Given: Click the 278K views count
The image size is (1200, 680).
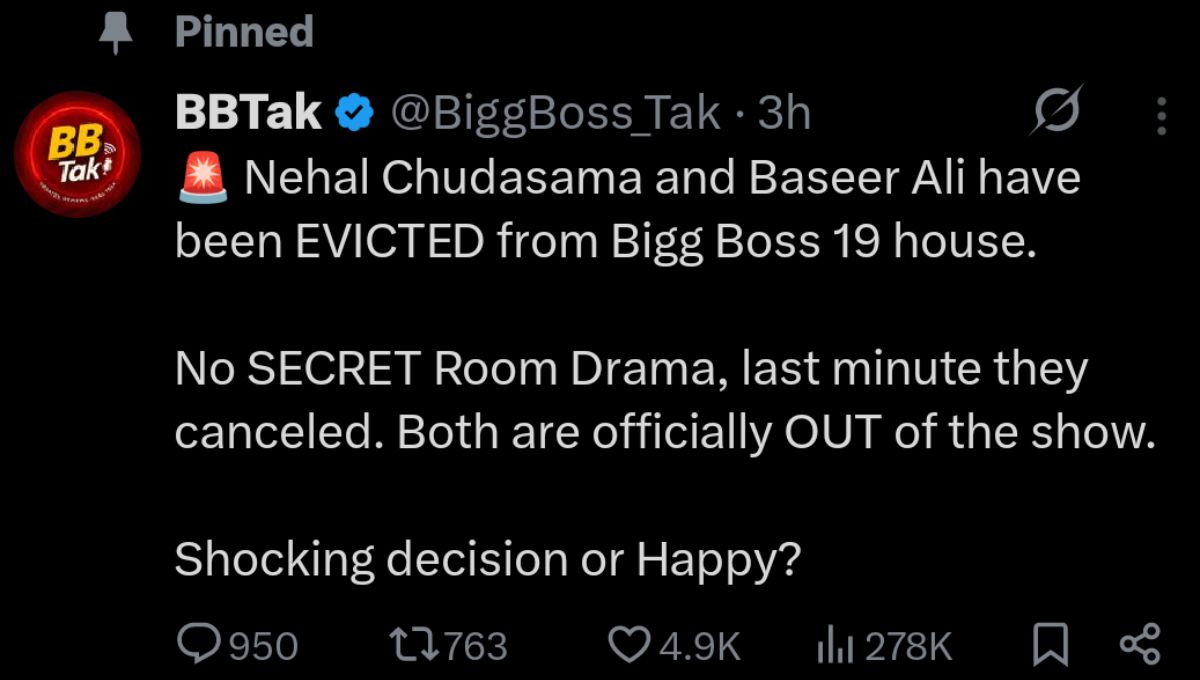Looking at the screenshot, I should click(908, 646).
